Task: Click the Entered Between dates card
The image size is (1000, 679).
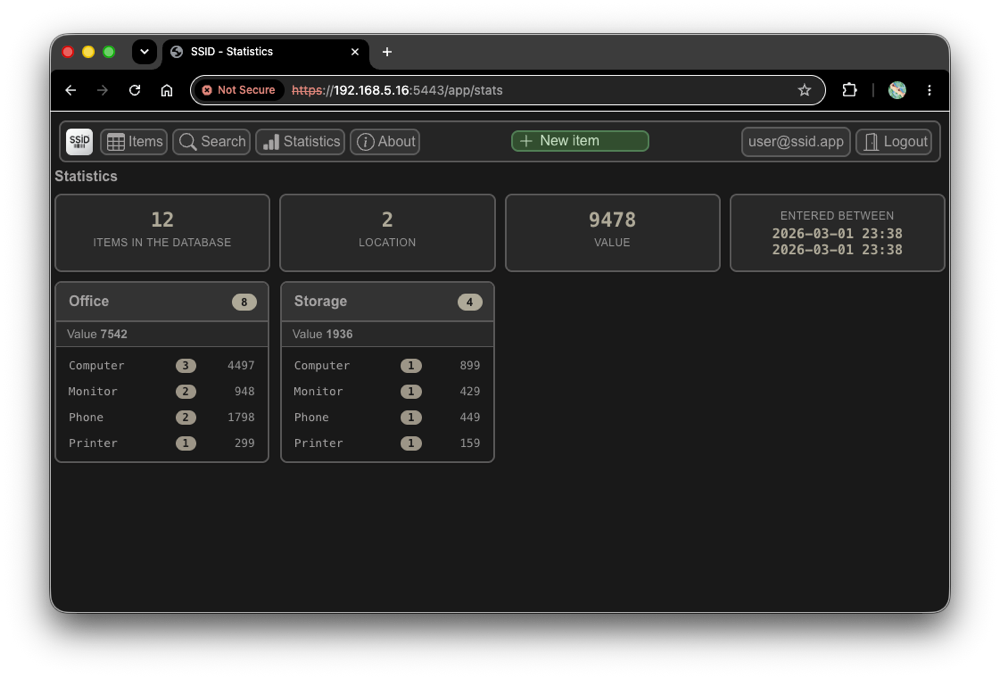Action: point(837,233)
